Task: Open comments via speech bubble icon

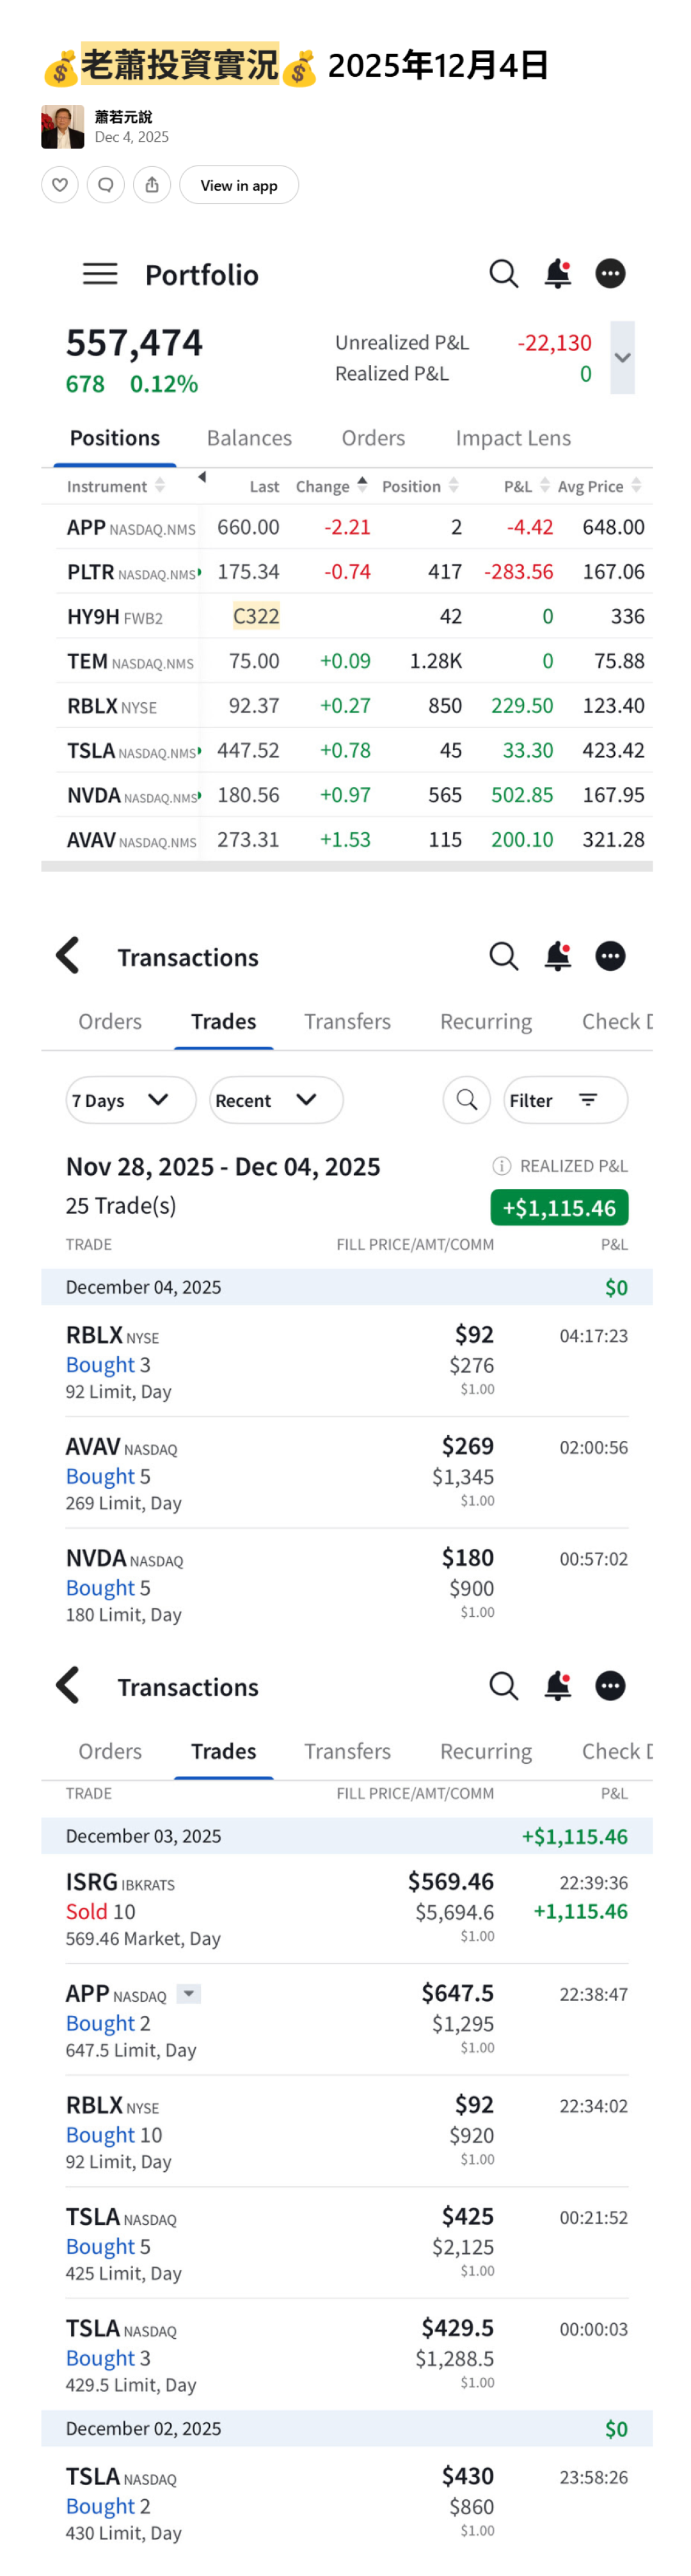Action: pos(106,185)
